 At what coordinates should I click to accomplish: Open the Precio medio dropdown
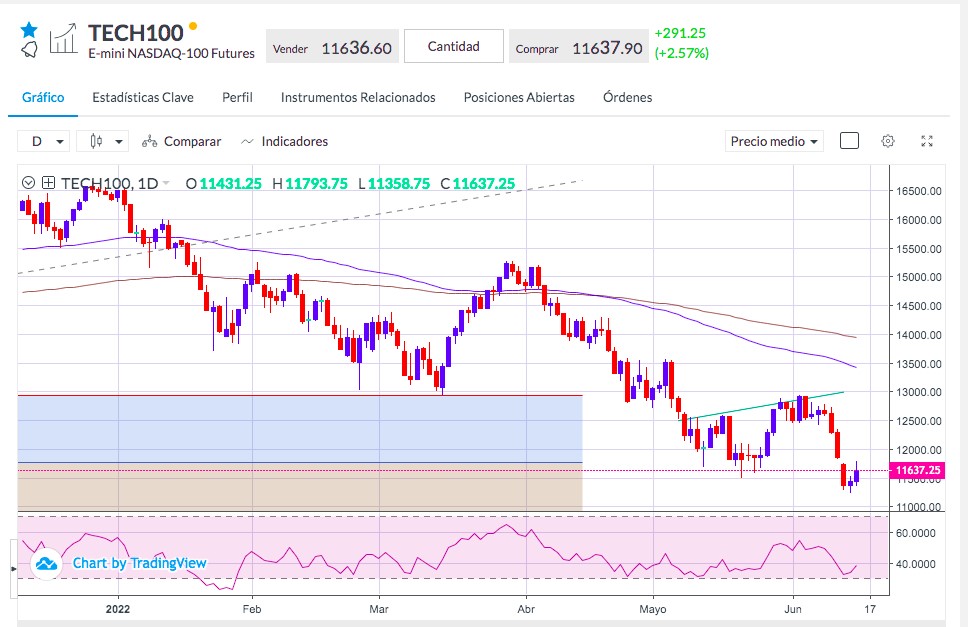pos(774,141)
